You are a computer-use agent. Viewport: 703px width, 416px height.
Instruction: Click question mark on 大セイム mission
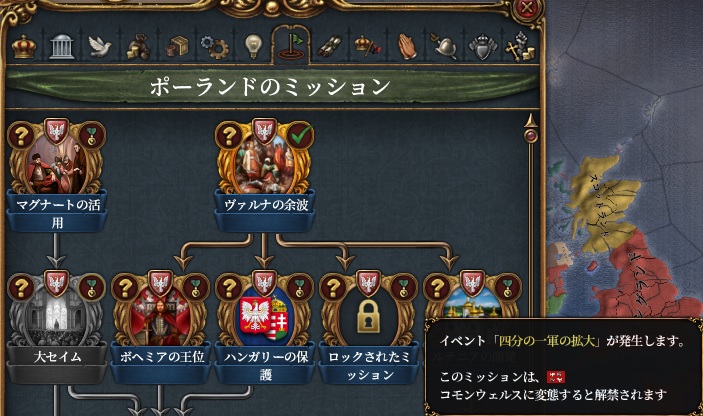[21, 287]
